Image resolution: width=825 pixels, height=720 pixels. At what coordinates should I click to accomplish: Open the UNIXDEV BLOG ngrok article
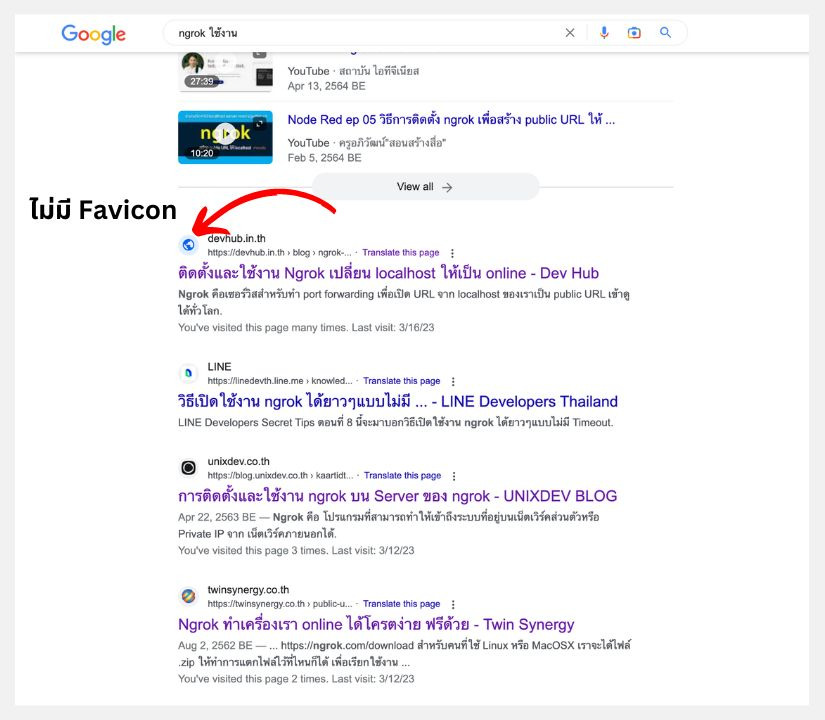(x=397, y=496)
